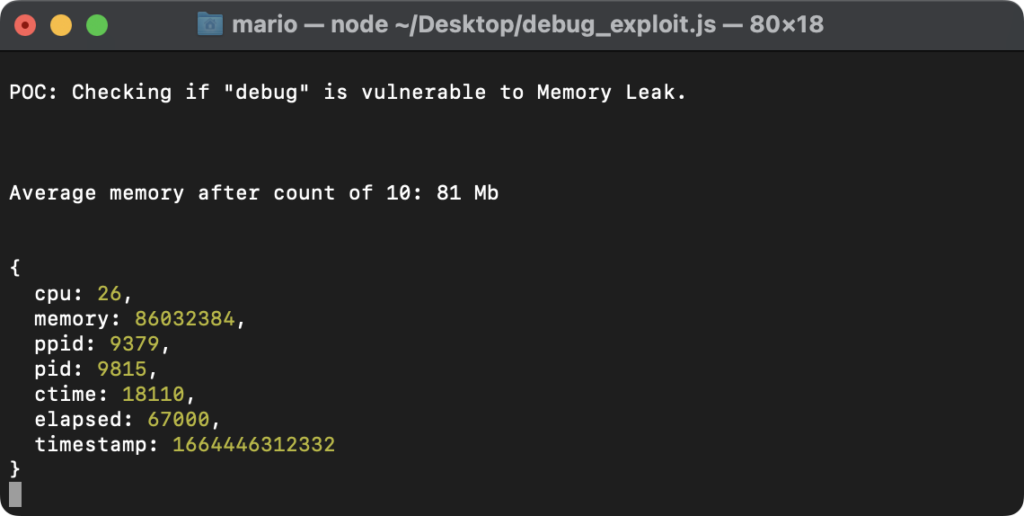Click the opening curly brace of output
This screenshot has height=516, width=1024.
coord(15,268)
